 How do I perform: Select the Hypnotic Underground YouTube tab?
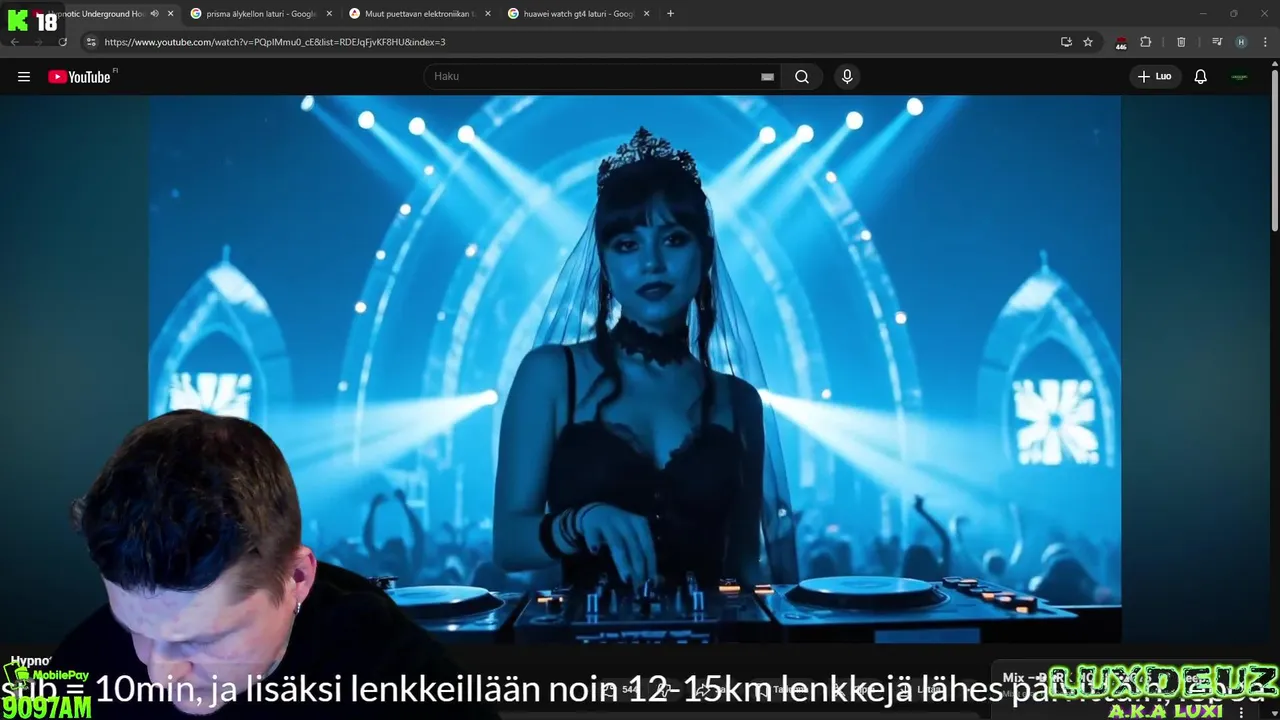pos(100,14)
